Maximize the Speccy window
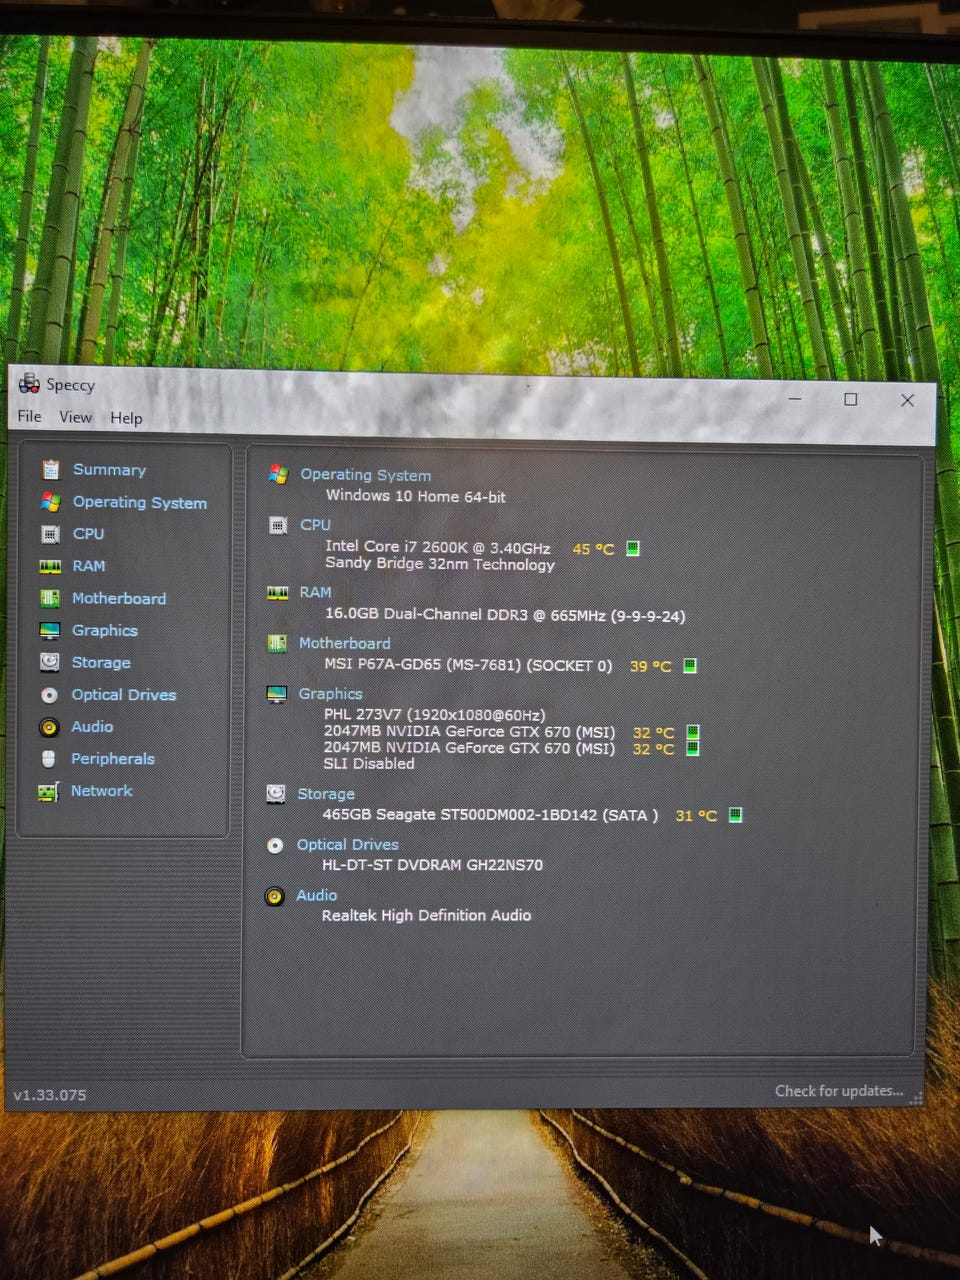The image size is (960, 1280). click(x=851, y=399)
